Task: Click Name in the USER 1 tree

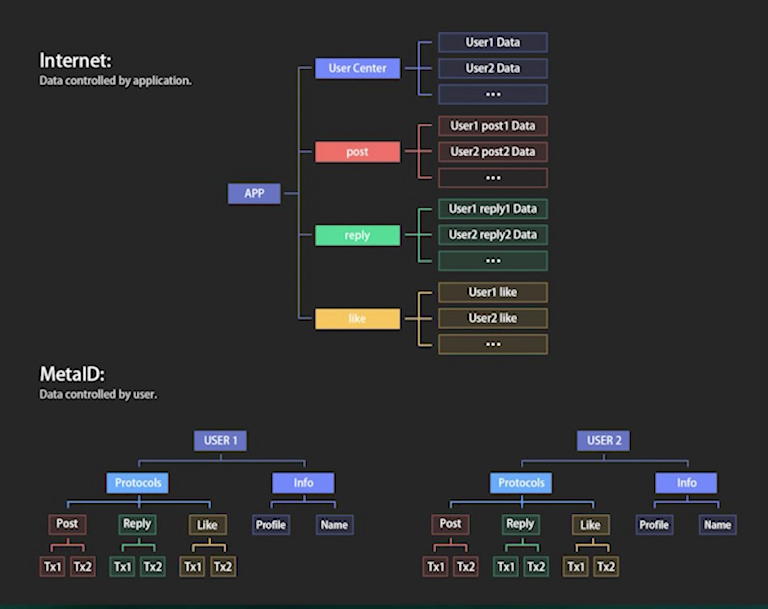Action: click(335, 525)
